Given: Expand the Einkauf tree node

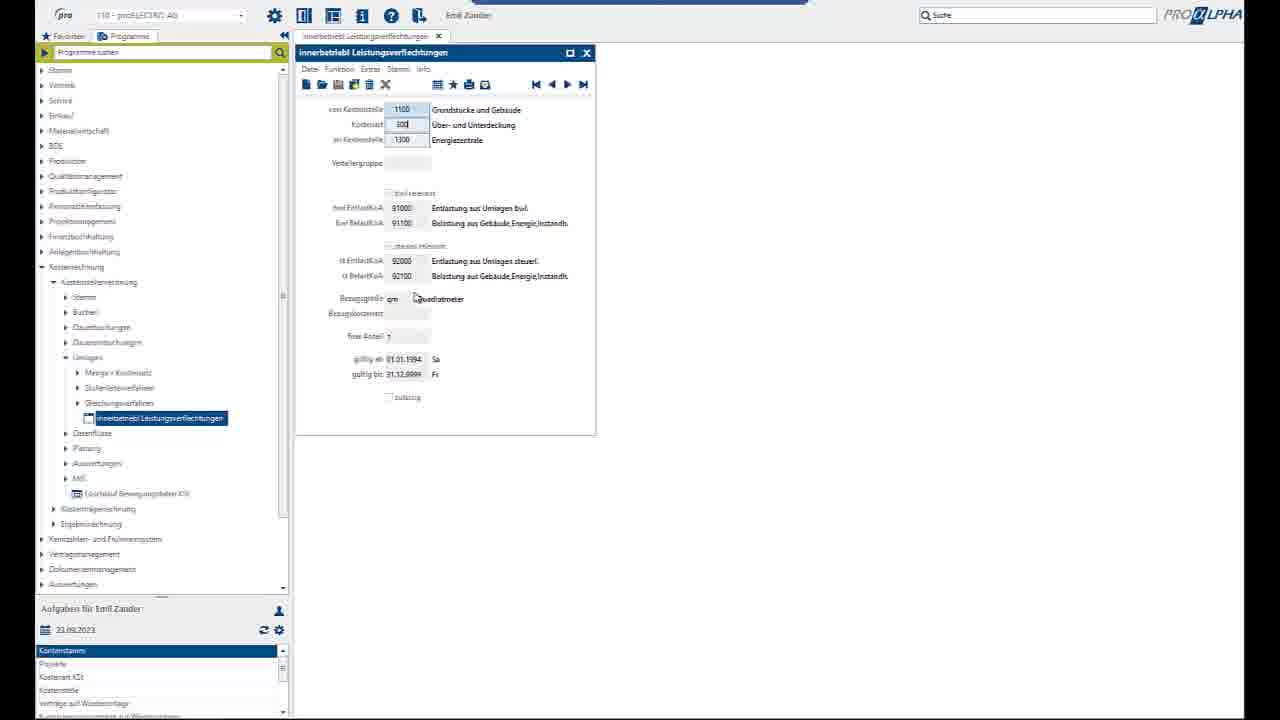Looking at the screenshot, I should tap(41, 116).
